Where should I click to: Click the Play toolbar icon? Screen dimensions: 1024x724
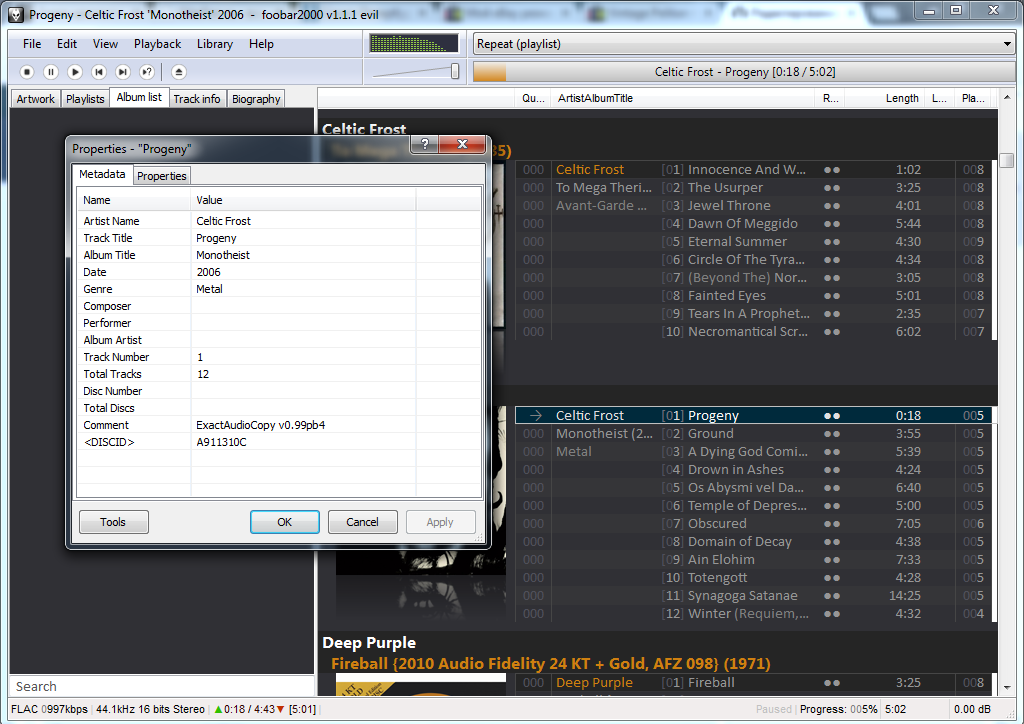[75, 72]
